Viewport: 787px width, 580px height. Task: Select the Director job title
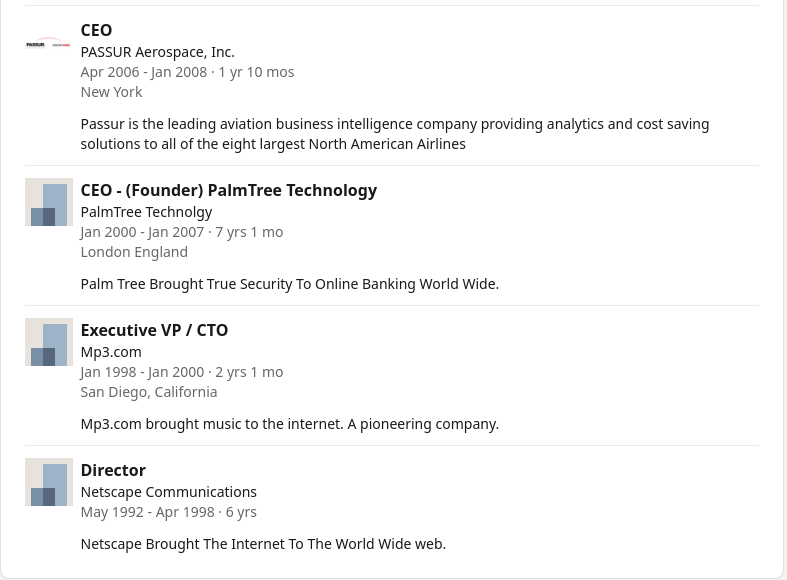tap(113, 470)
